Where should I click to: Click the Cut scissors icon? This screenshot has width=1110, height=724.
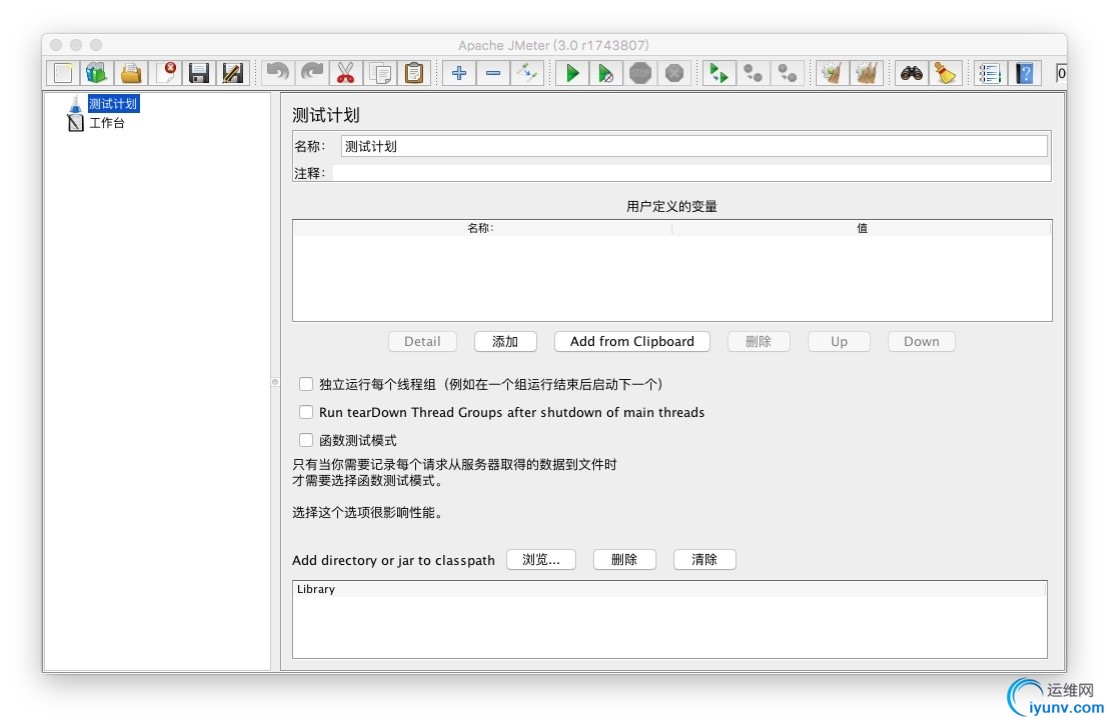pyautogui.click(x=345, y=73)
